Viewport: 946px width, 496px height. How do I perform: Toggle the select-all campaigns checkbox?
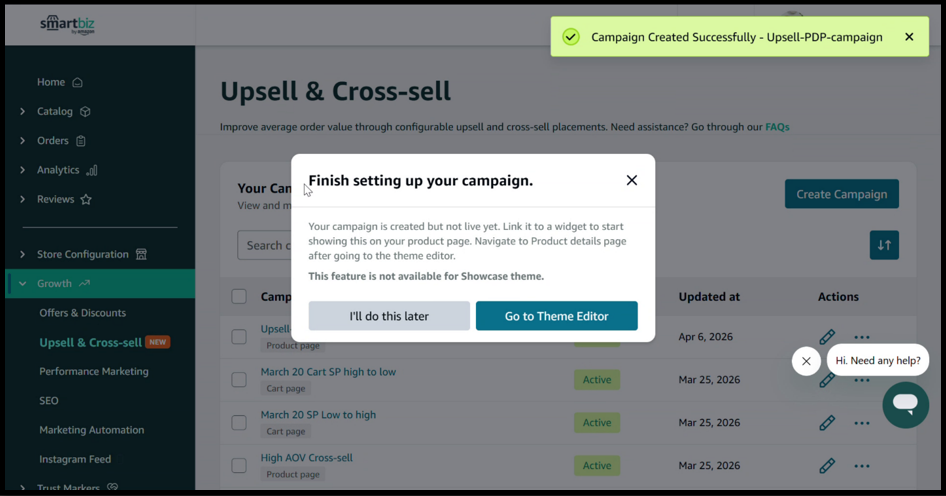tap(239, 296)
